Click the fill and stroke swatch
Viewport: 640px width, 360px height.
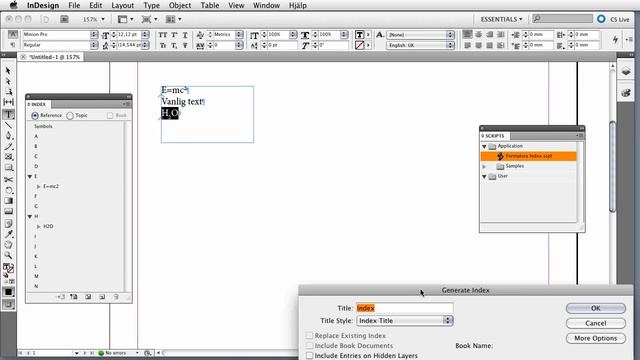pyautogui.click(x=9, y=268)
